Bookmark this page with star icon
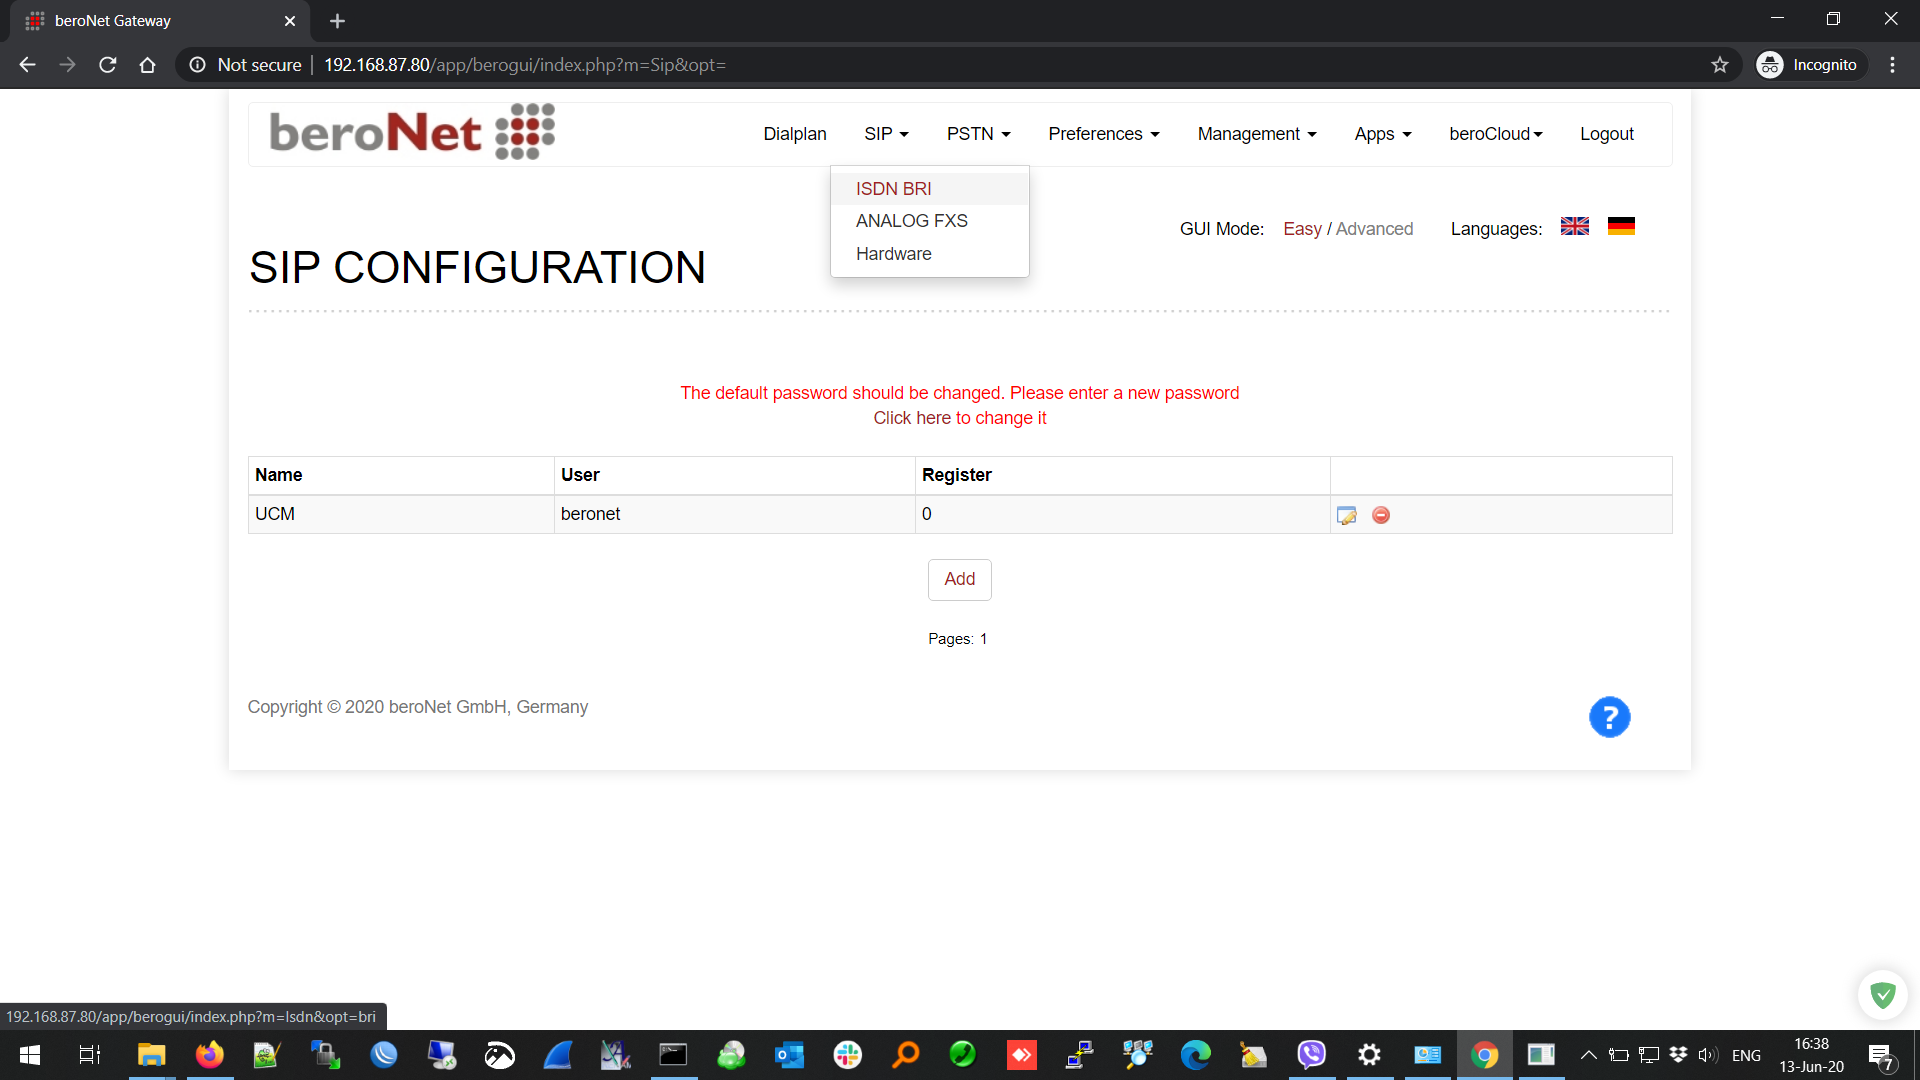The width and height of the screenshot is (1920, 1080). pyautogui.click(x=1720, y=65)
